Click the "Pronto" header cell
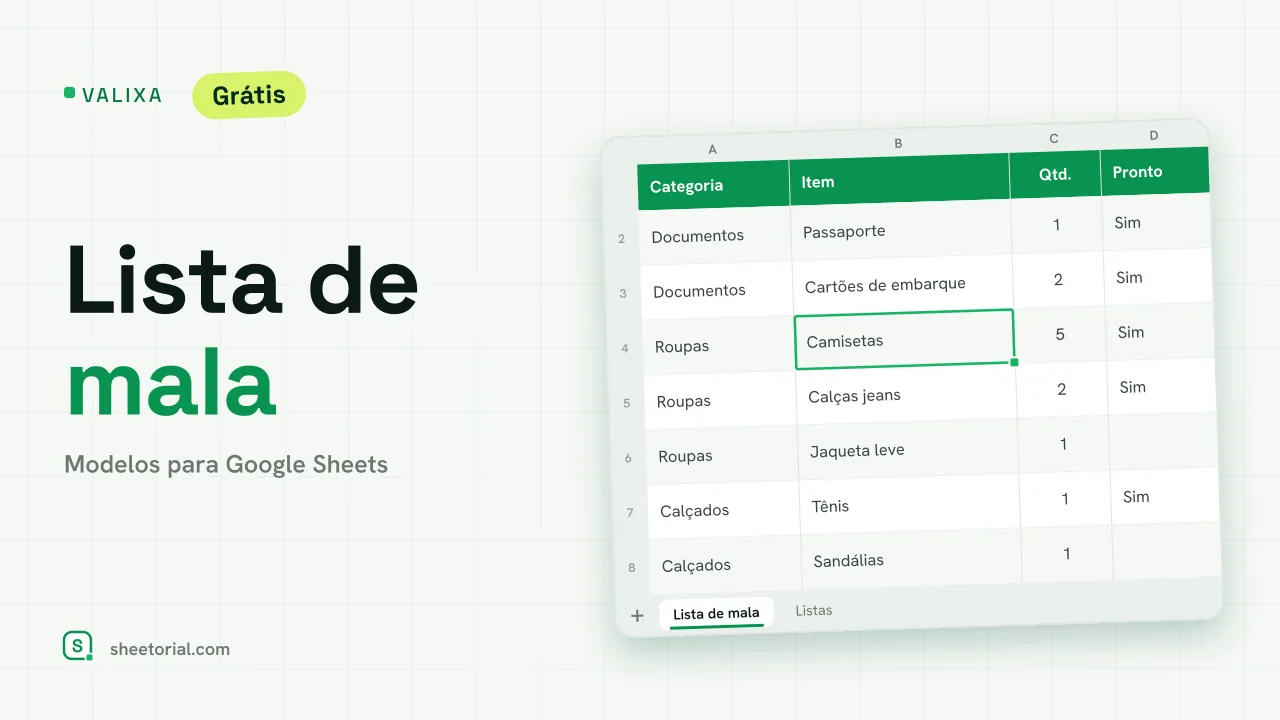Viewport: 1280px width, 720px height. (1155, 171)
